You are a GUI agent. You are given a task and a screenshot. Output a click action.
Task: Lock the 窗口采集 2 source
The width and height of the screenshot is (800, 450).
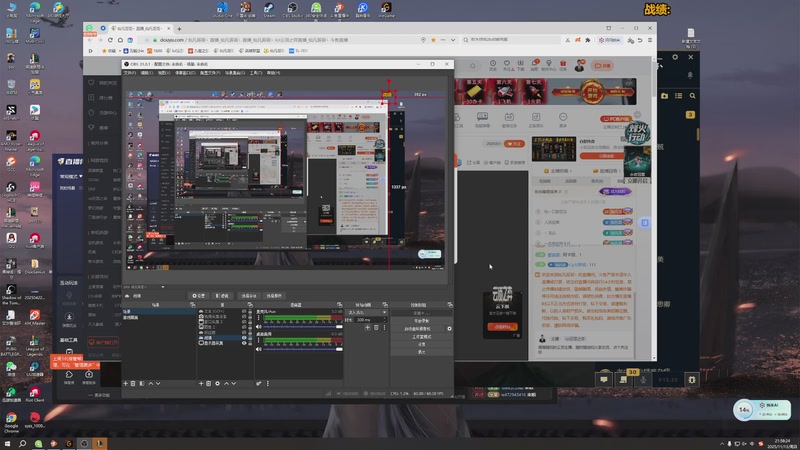250,321
